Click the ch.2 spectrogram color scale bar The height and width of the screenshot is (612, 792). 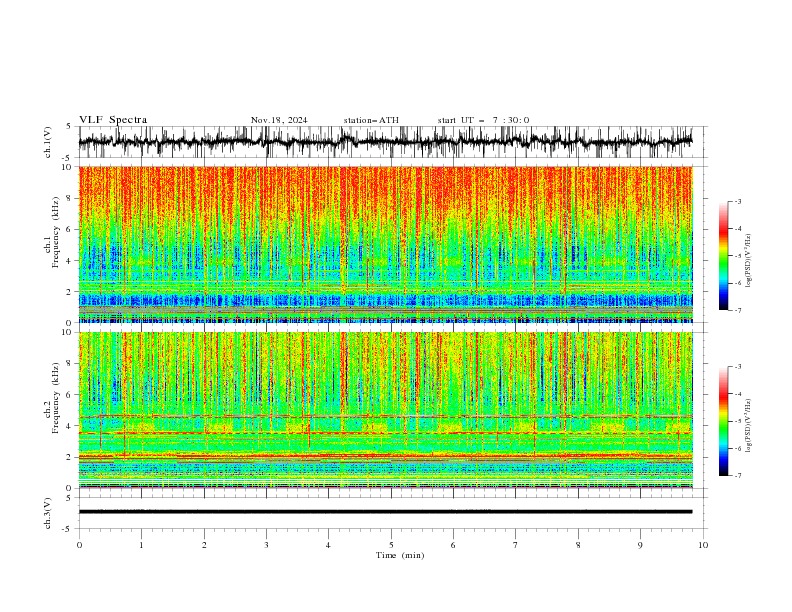coord(723,421)
